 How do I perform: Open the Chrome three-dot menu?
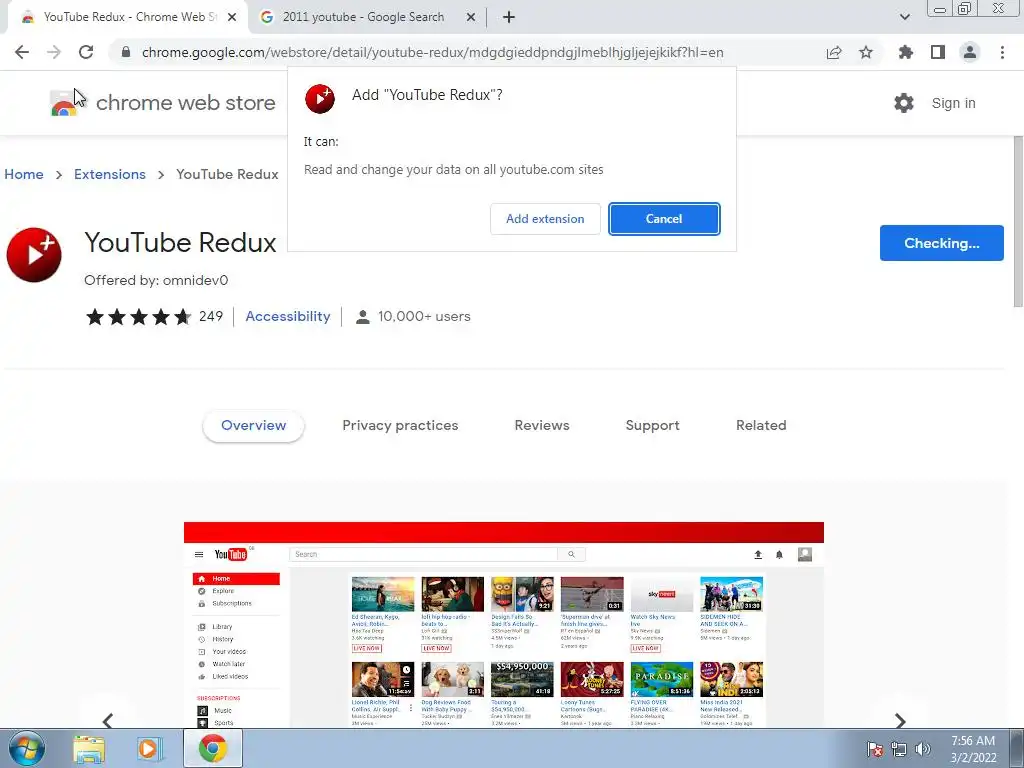[x=1002, y=52]
